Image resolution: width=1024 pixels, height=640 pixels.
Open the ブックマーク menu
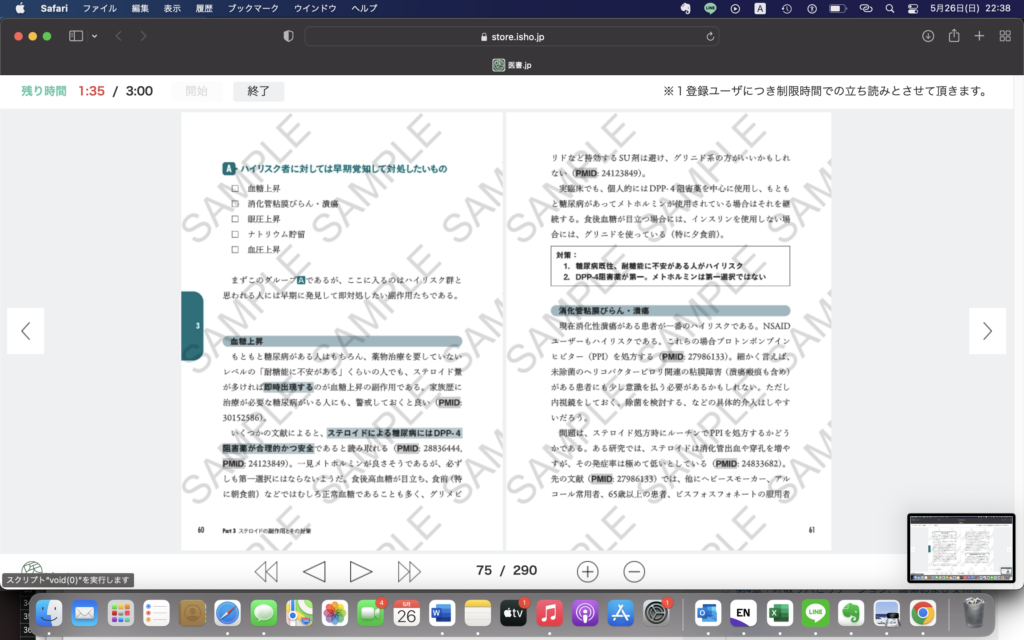coord(252,8)
